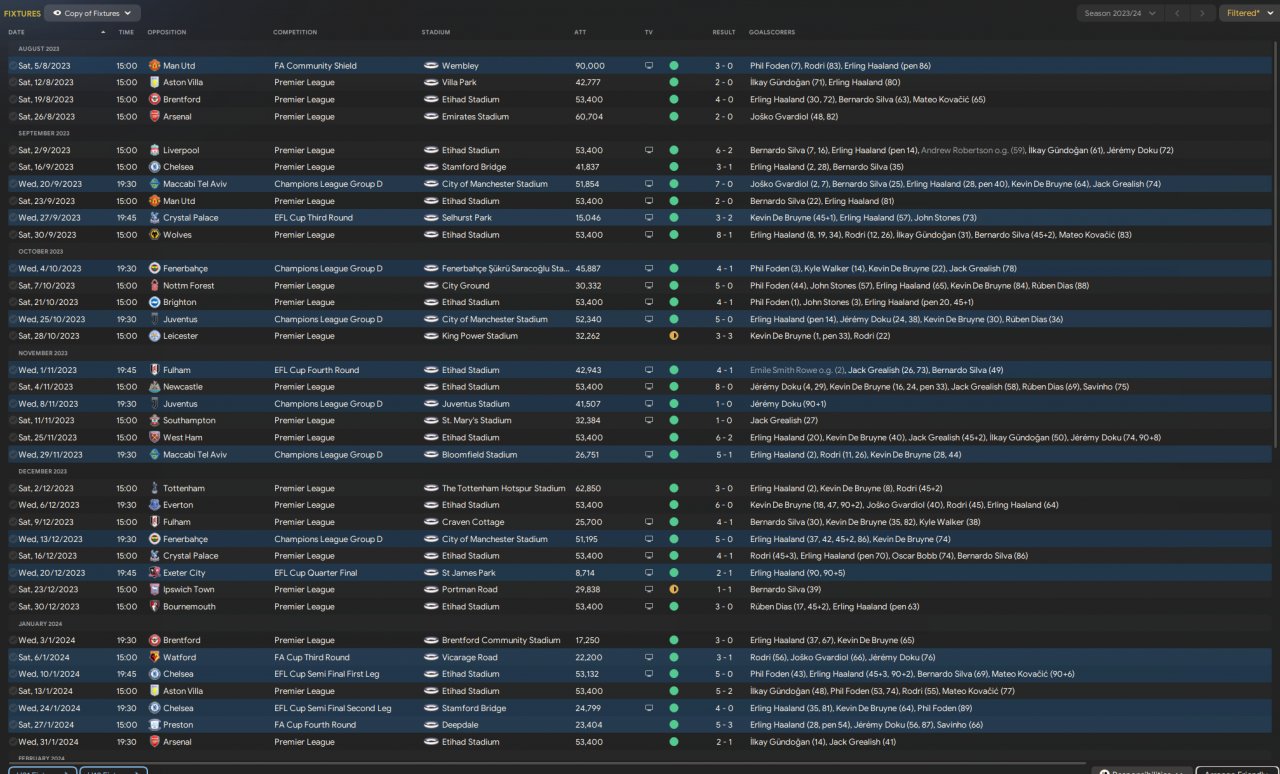Open the Chelsea link in the Stamford Bridge 16/9/2023 row
This screenshot has height=774, width=1280.
[x=178, y=167]
